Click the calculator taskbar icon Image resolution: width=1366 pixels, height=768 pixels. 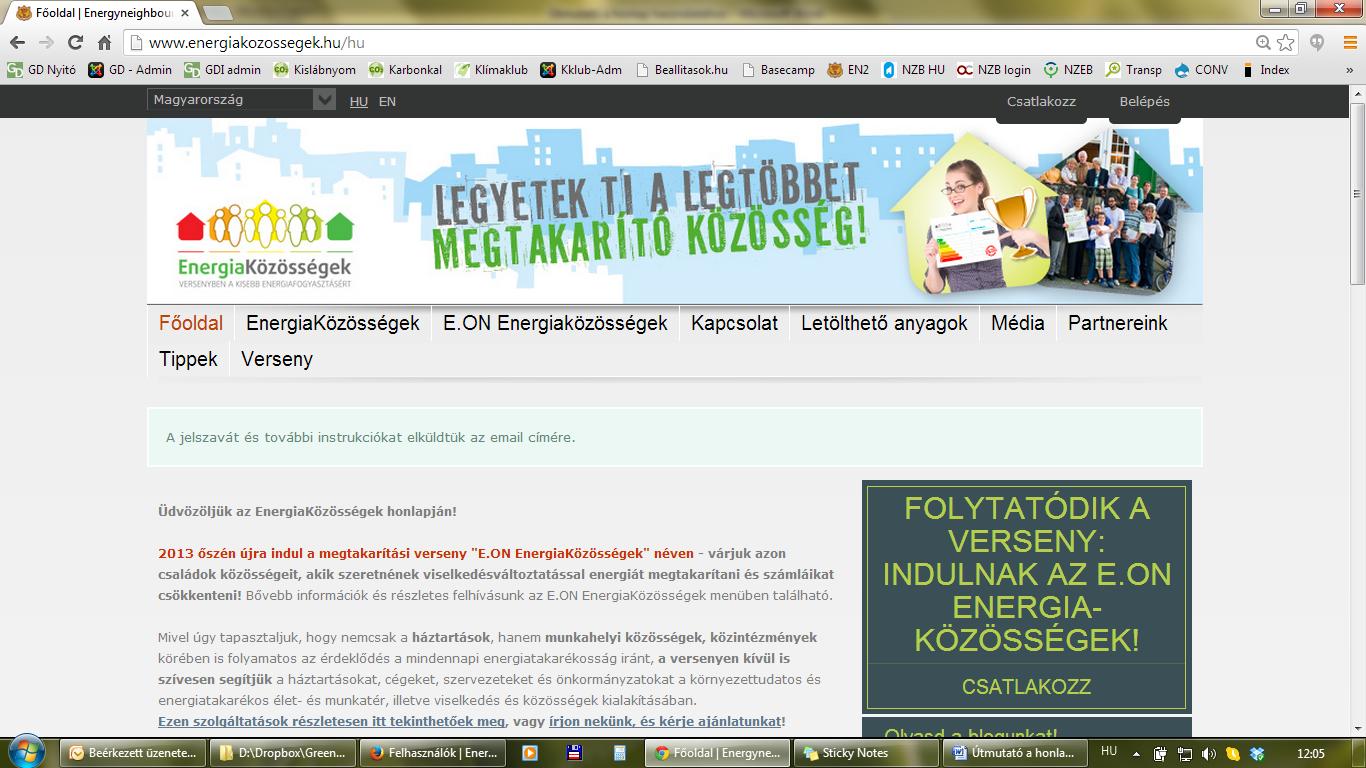point(619,753)
